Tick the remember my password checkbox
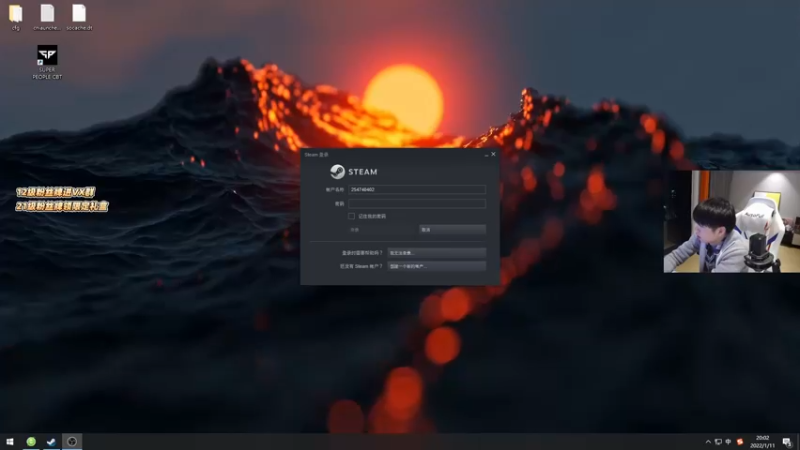The height and width of the screenshot is (450, 800). click(x=352, y=216)
